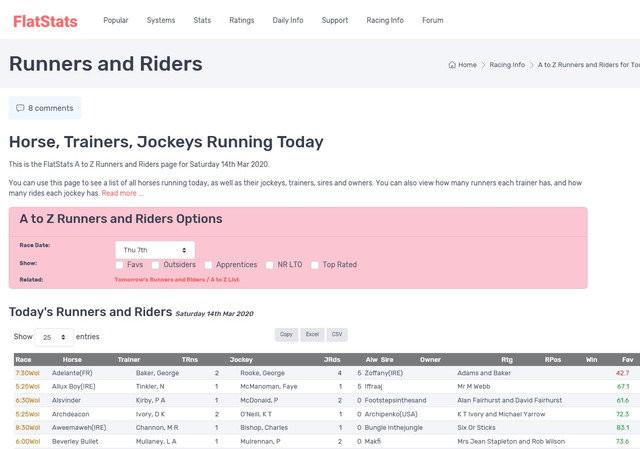Click the Copy button
This screenshot has height=449, width=640.
click(286, 334)
